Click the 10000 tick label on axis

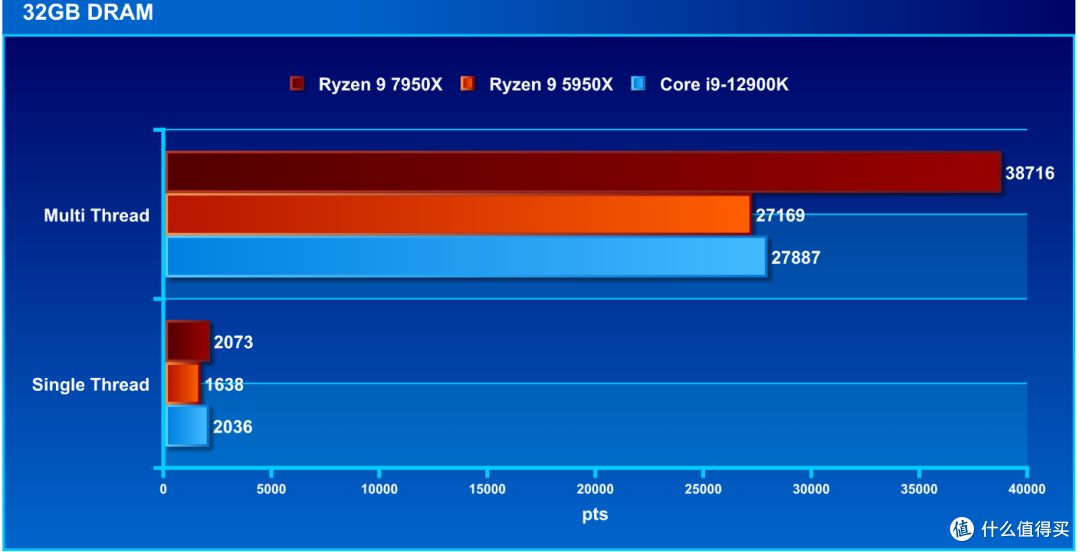[379, 489]
